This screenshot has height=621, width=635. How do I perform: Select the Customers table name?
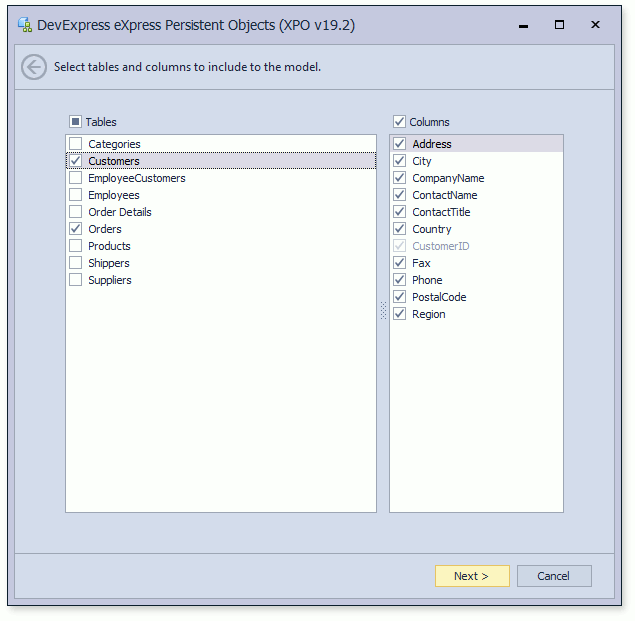(114, 161)
